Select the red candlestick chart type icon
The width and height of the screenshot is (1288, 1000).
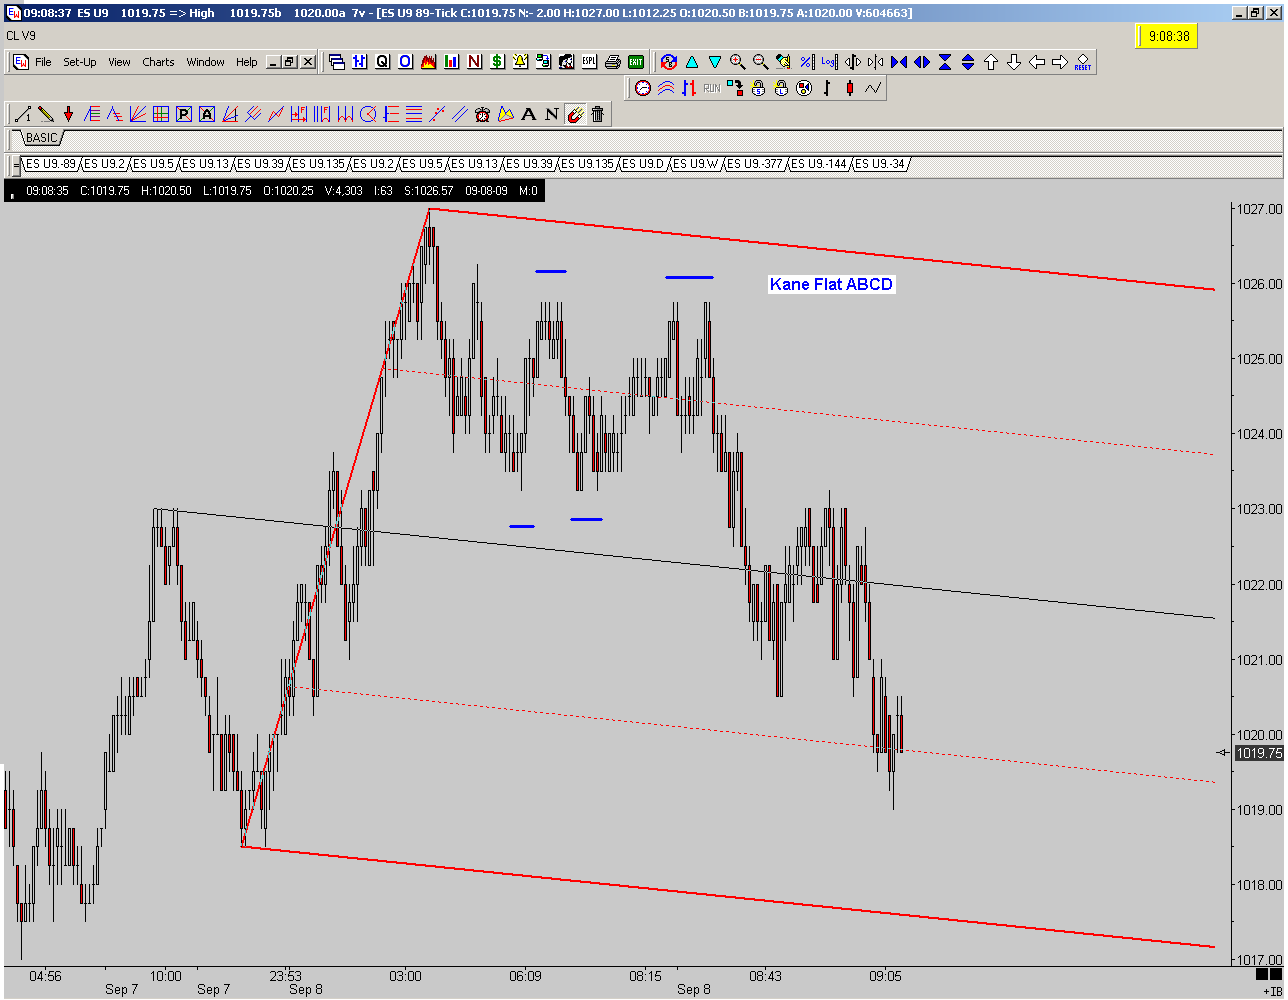click(x=850, y=88)
